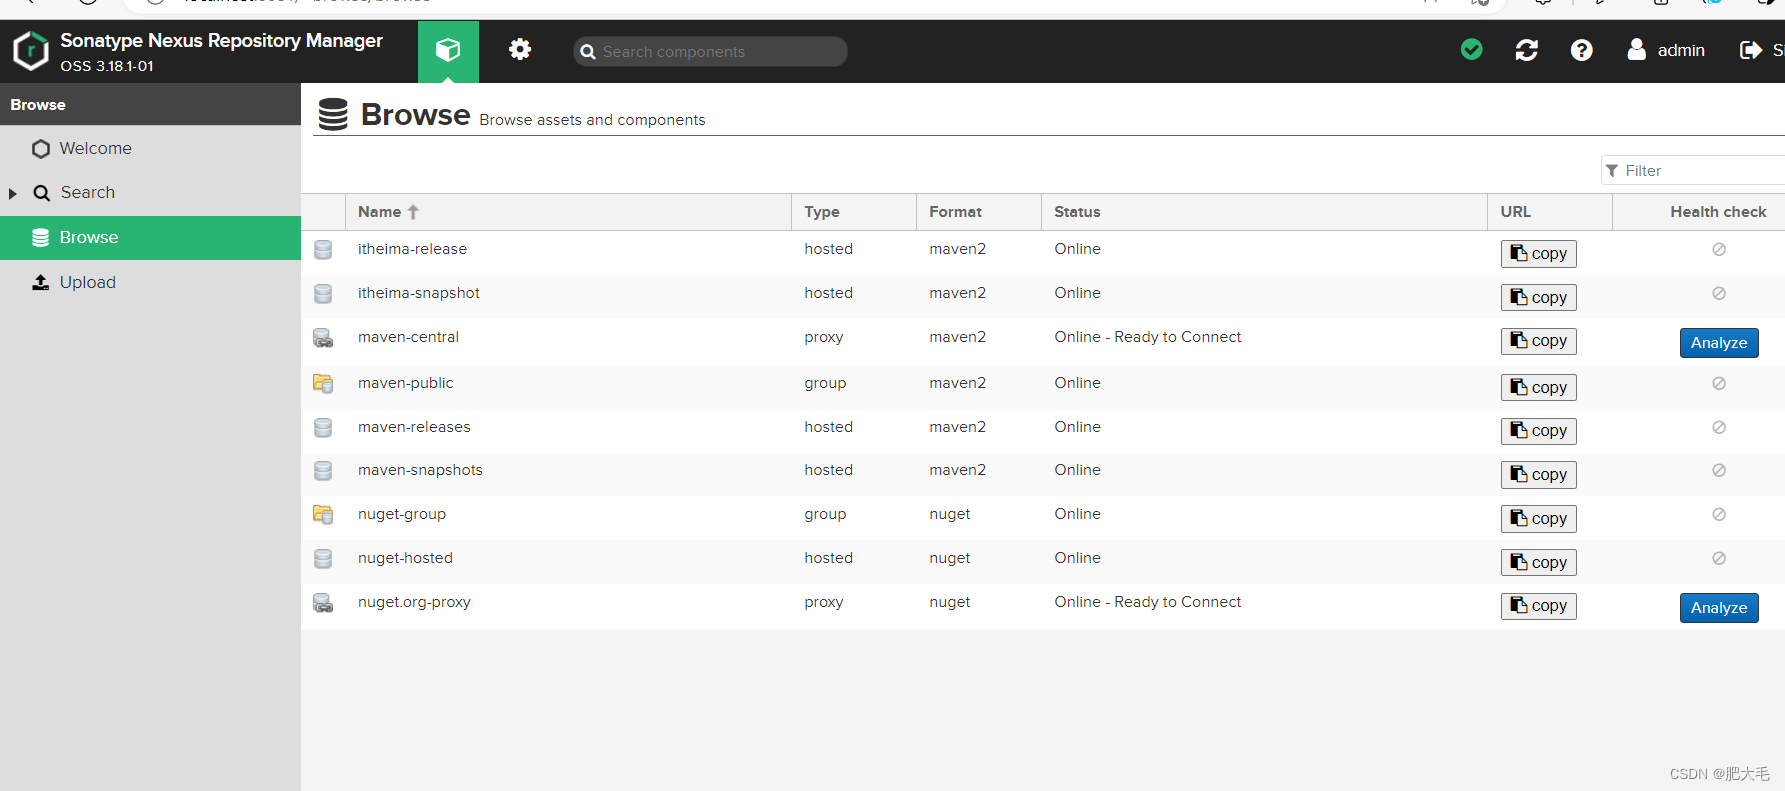This screenshot has width=1785, height=791.
Task: Click the Filter input box
Action: (x=1693, y=171)
